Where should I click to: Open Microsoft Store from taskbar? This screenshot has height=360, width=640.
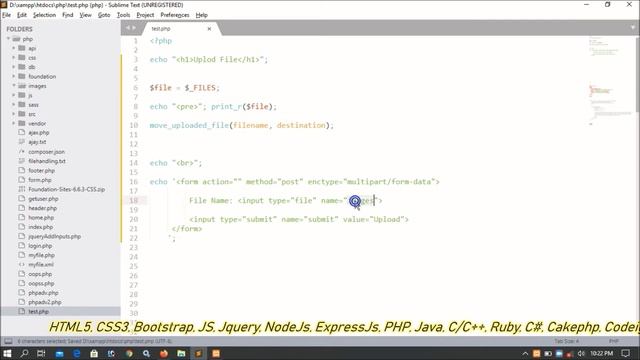click(x=94, y=353)
